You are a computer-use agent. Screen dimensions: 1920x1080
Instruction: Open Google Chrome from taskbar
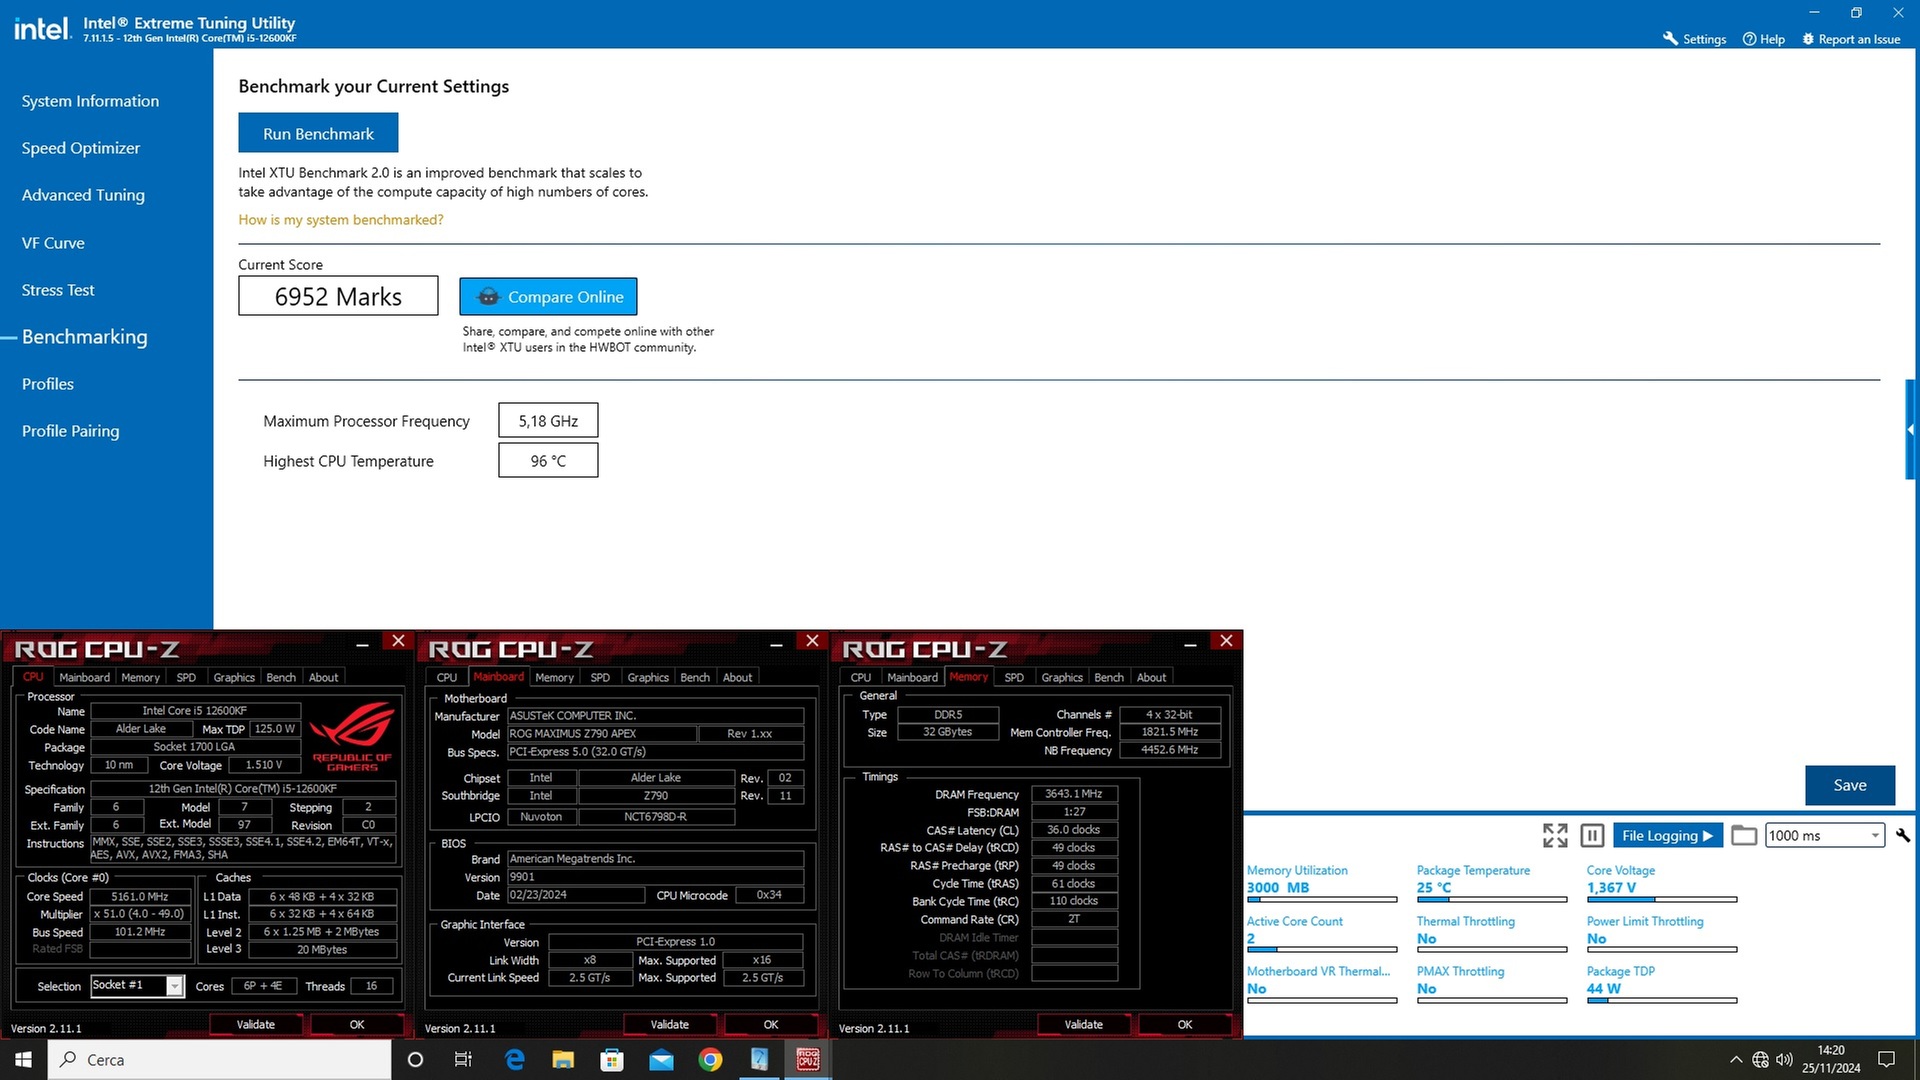tap(710, 1059)
